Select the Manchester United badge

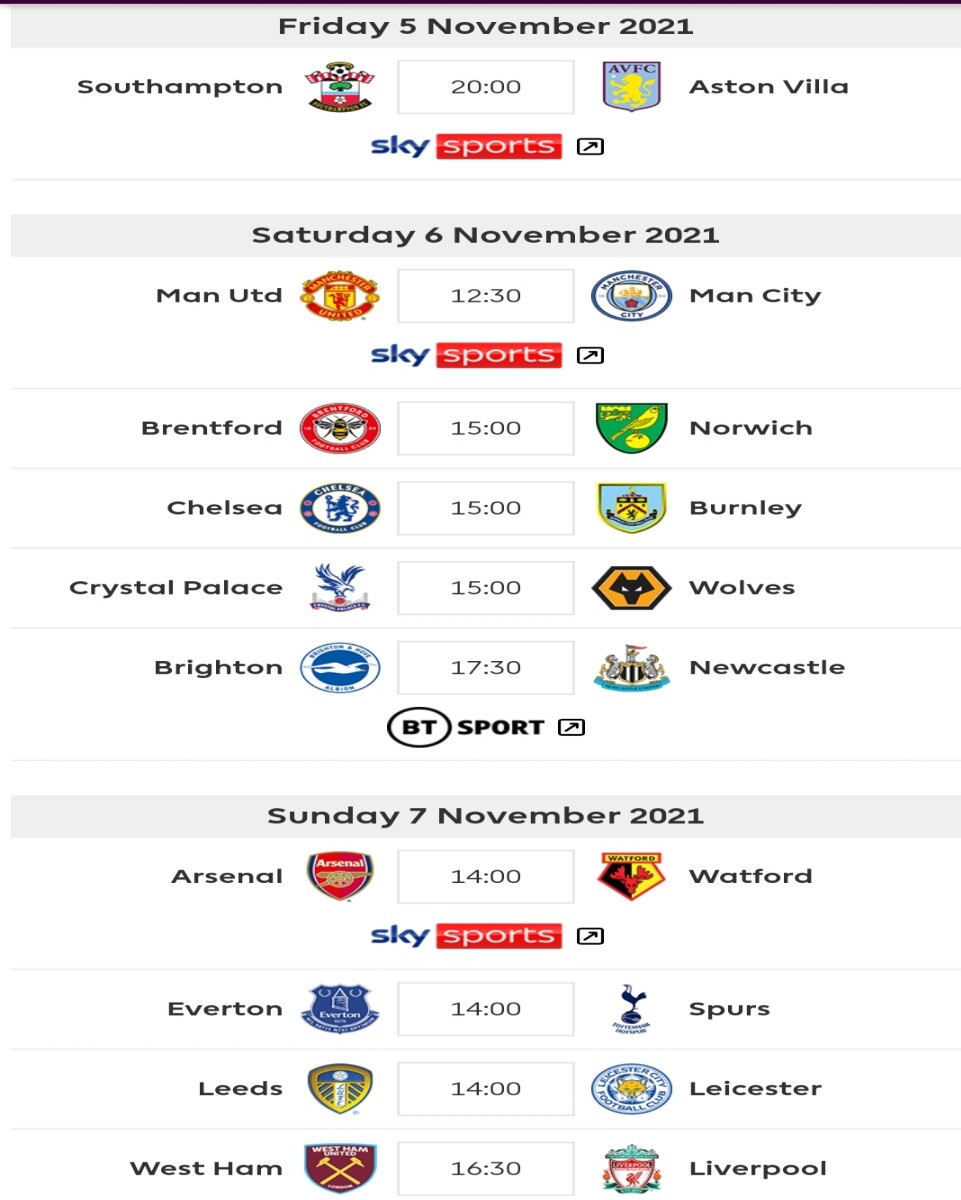pos(340,296)
